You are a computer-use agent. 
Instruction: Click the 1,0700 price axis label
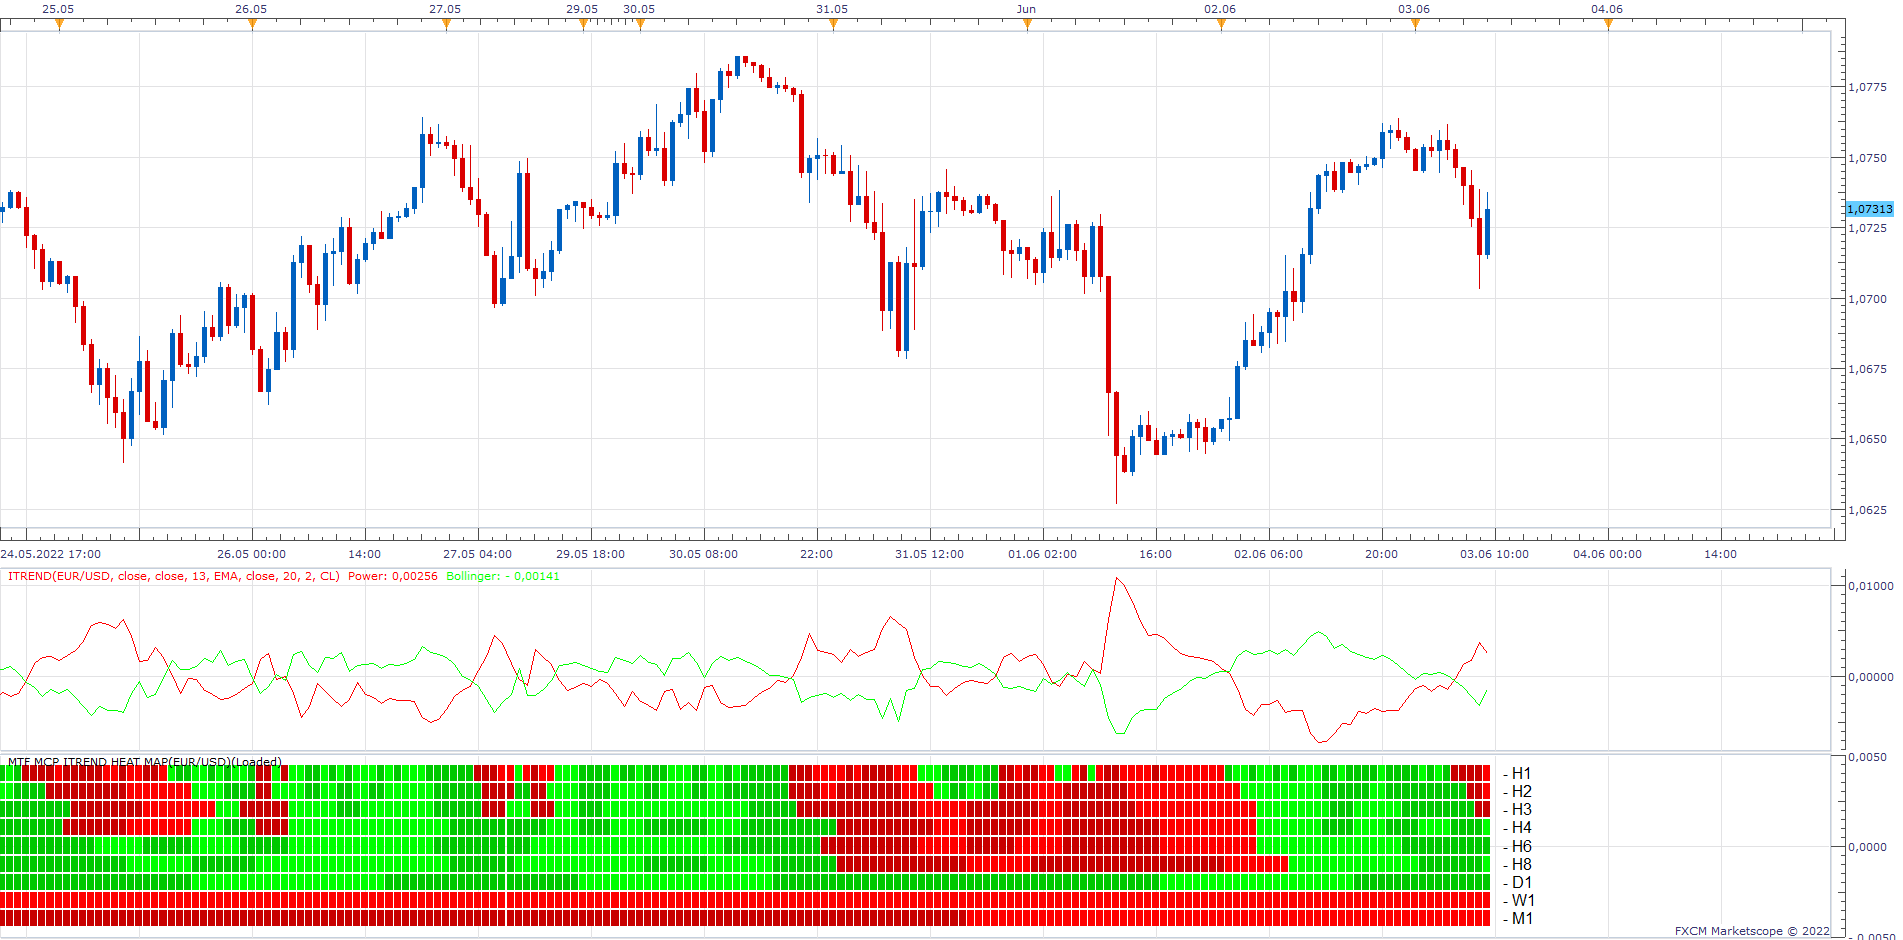(1867, 299)
